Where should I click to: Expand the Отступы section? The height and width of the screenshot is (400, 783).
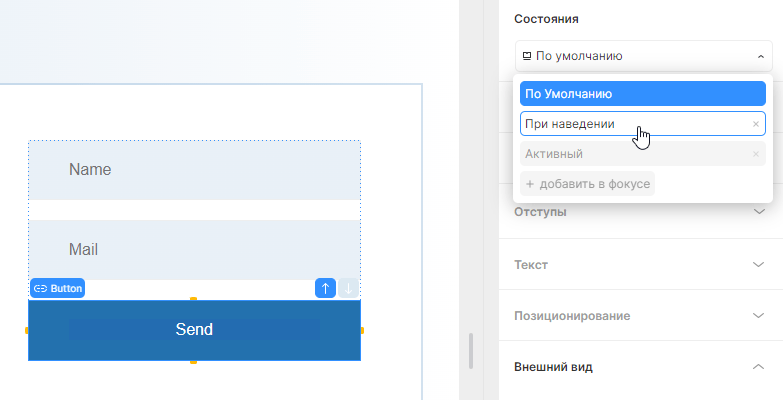coord(640,212)
